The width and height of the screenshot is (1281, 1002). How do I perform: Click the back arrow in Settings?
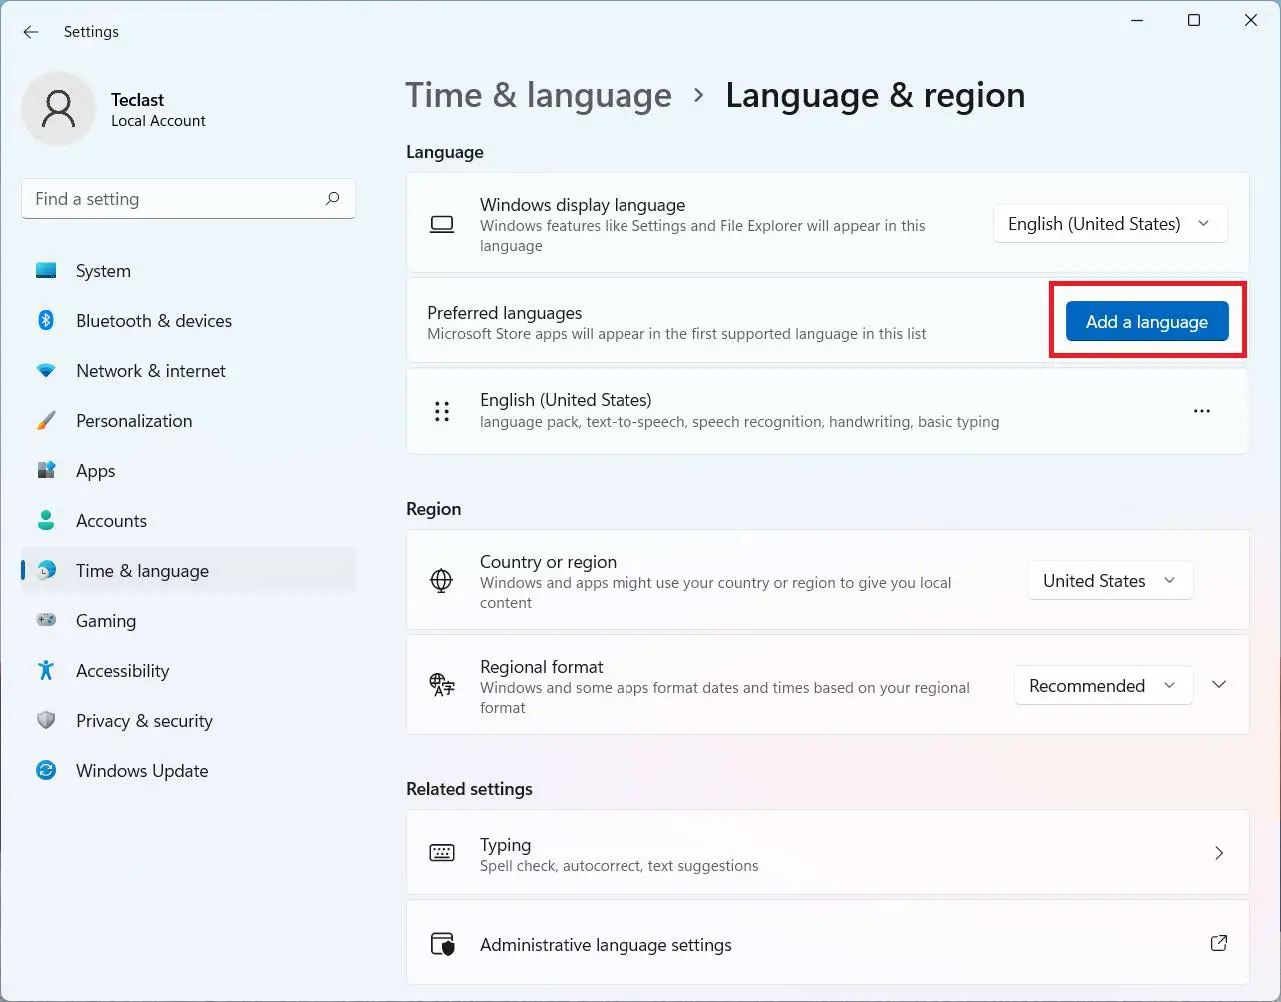pos(31,32)
